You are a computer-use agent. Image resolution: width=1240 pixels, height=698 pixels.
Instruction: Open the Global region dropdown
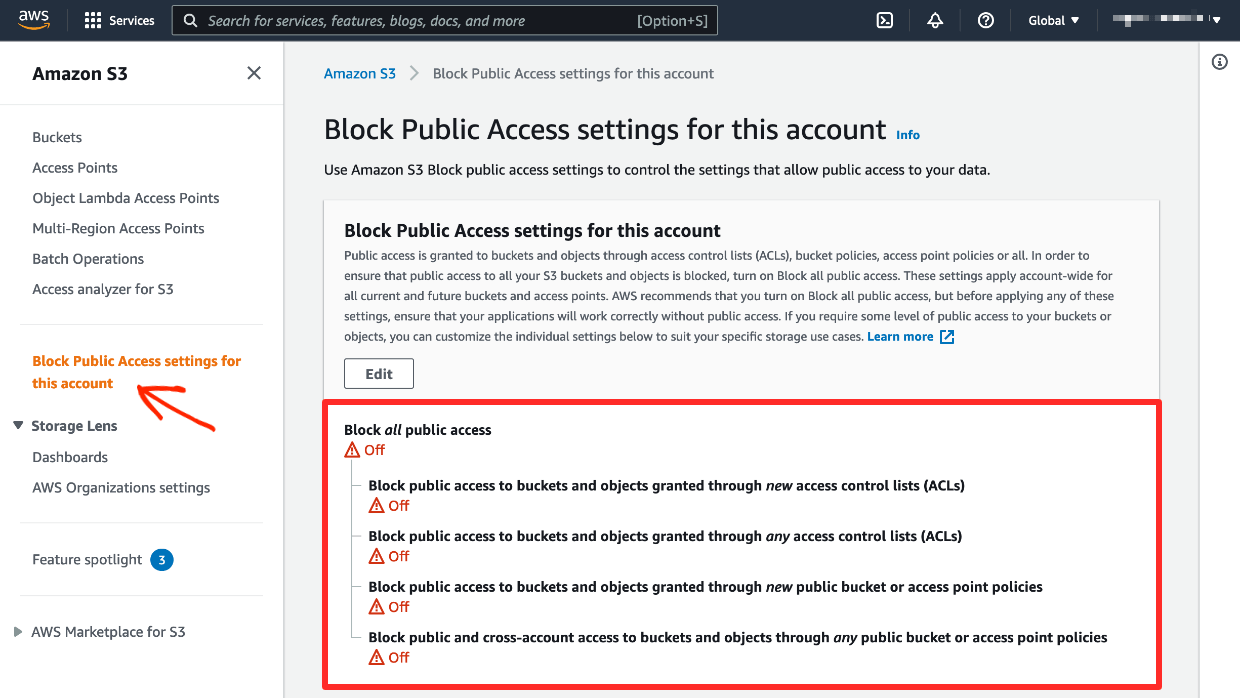click(x=1053, y=19)
